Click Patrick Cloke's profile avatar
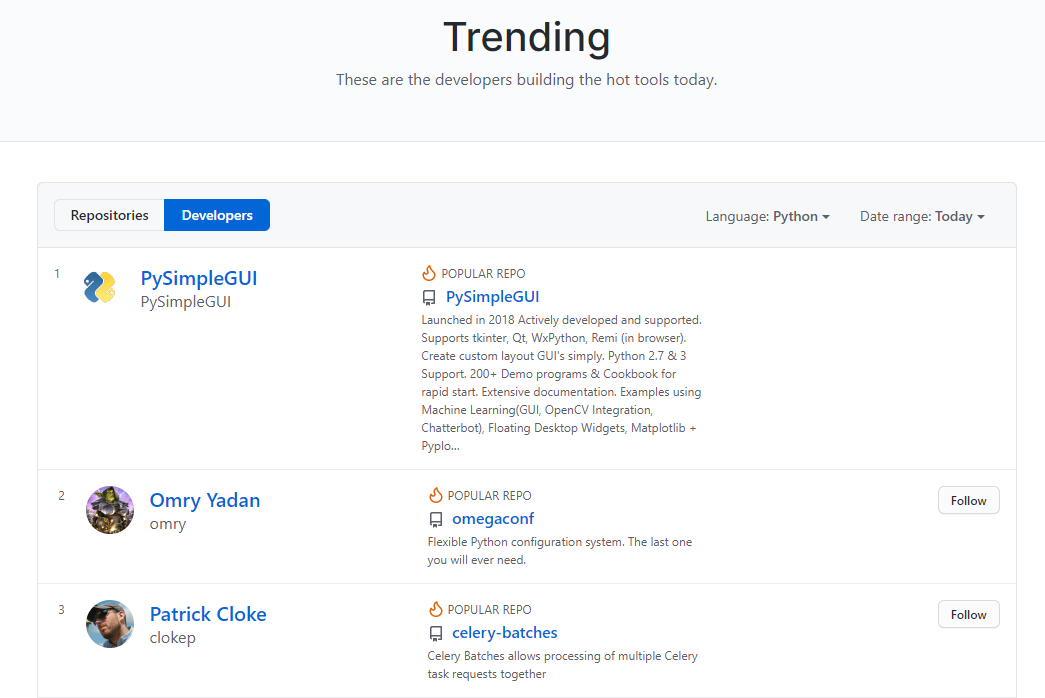 coord(110,624)
